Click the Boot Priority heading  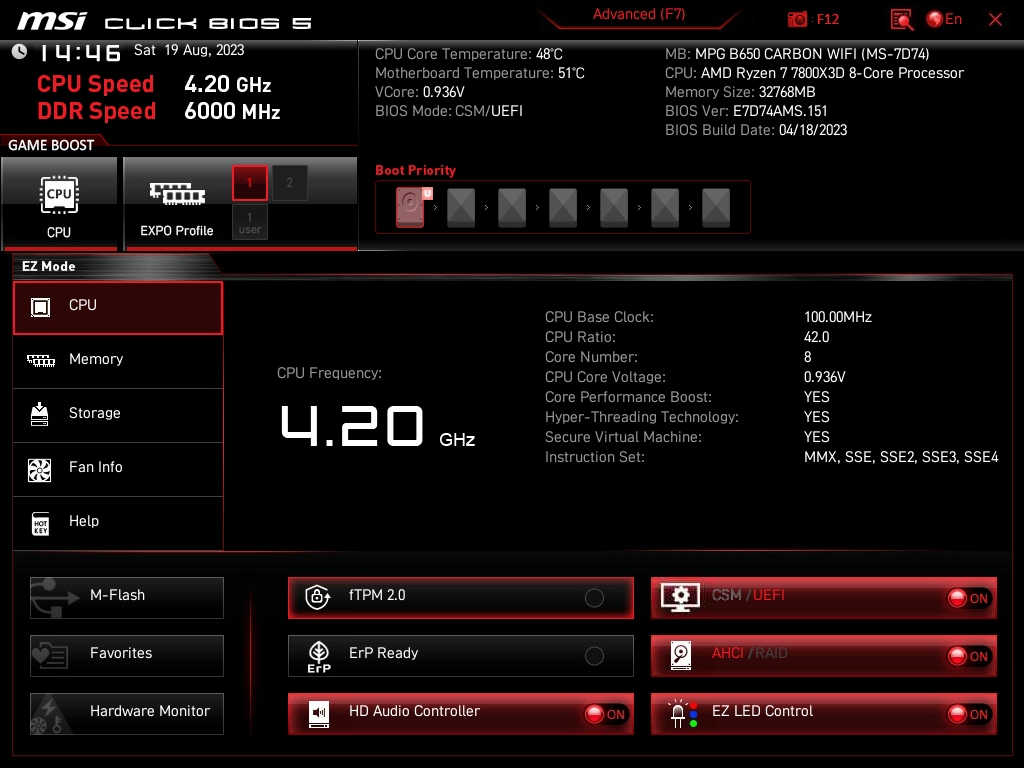tap(415, 170)
